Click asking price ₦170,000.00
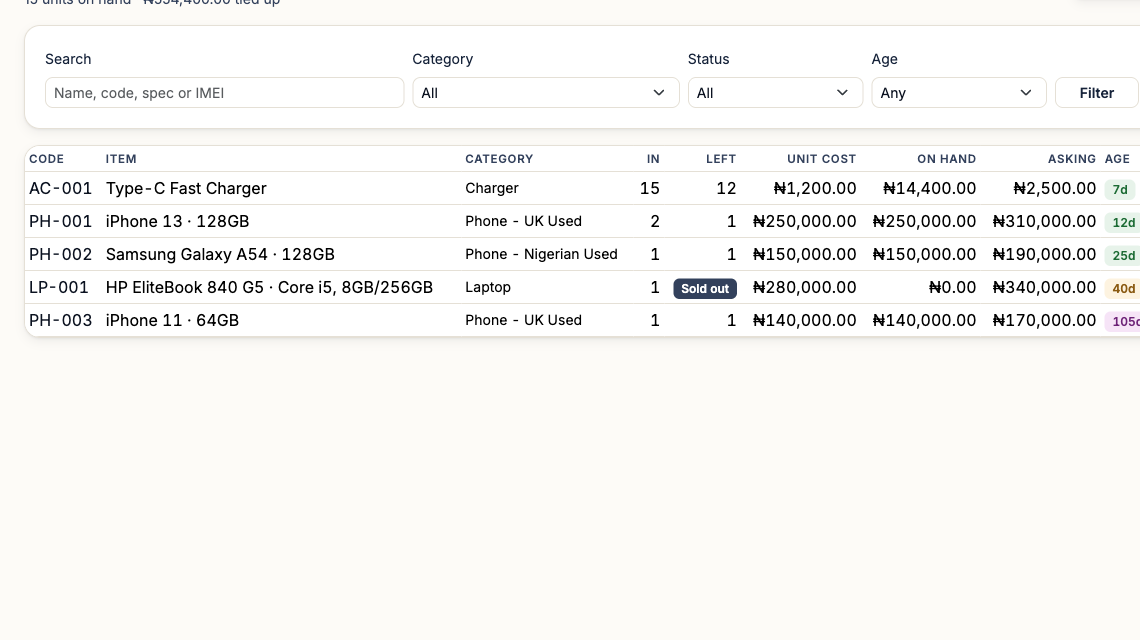This screenshot has width=1140, height=640. (1044, 320)
